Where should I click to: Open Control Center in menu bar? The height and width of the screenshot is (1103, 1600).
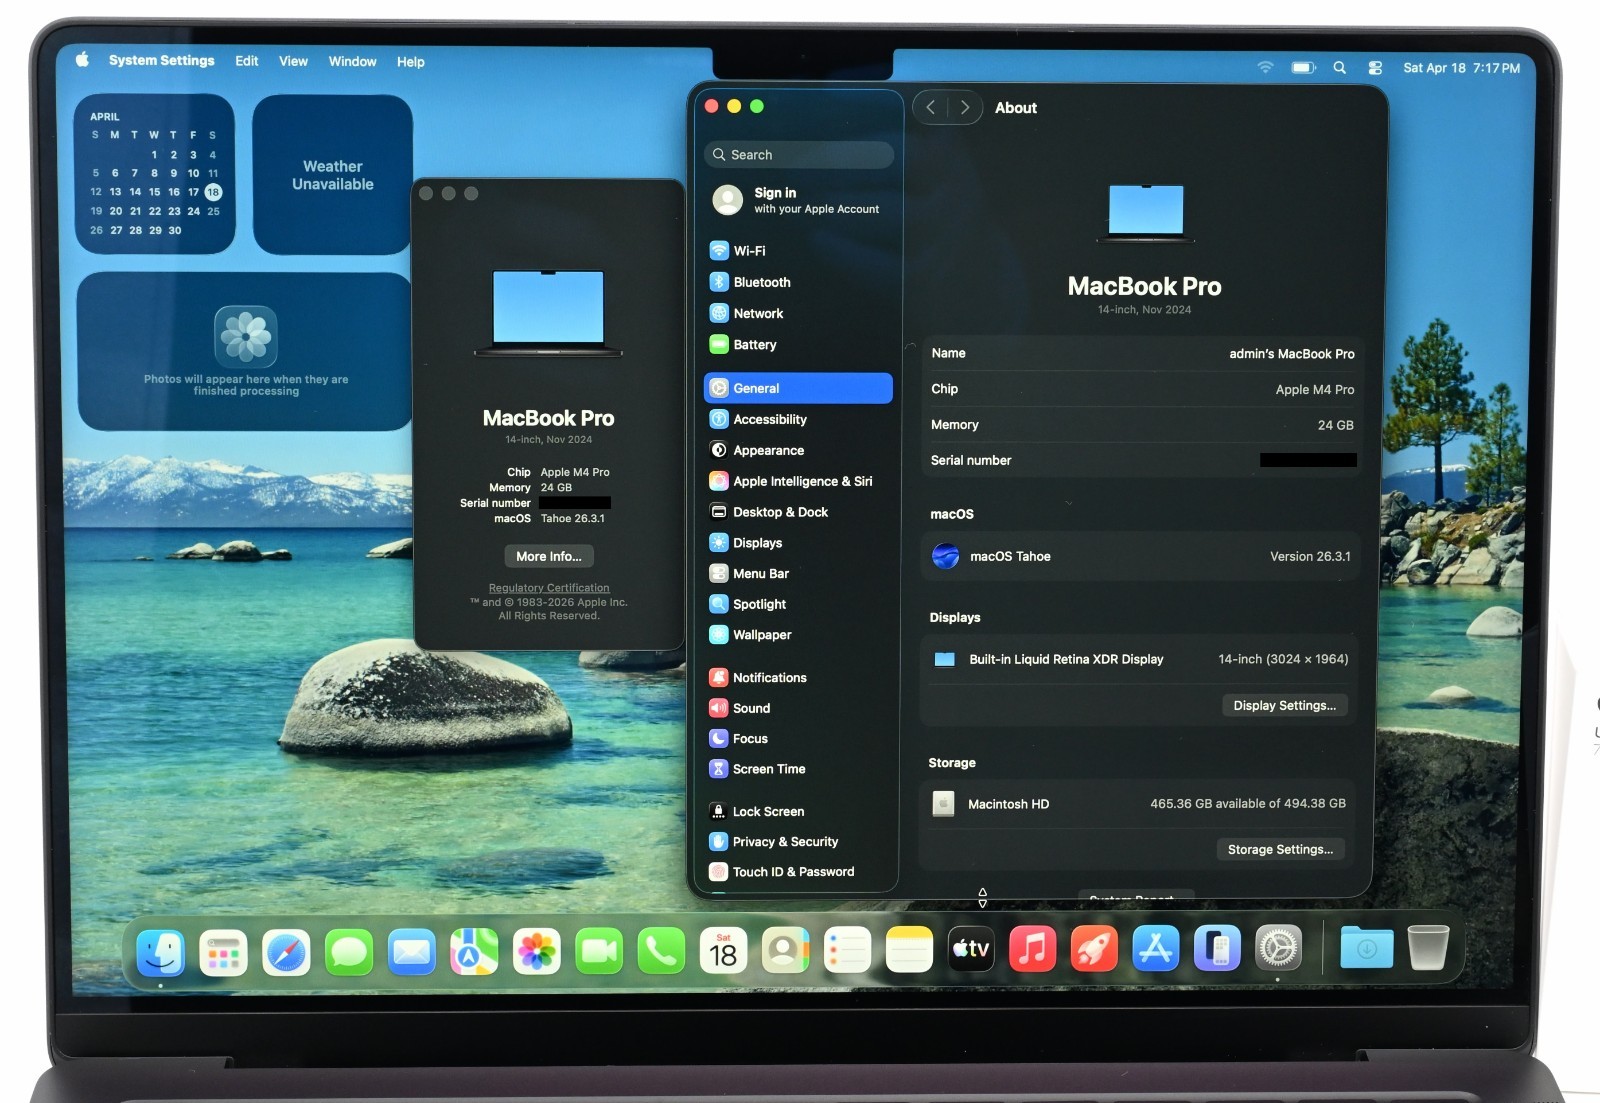pos(1375,68)
